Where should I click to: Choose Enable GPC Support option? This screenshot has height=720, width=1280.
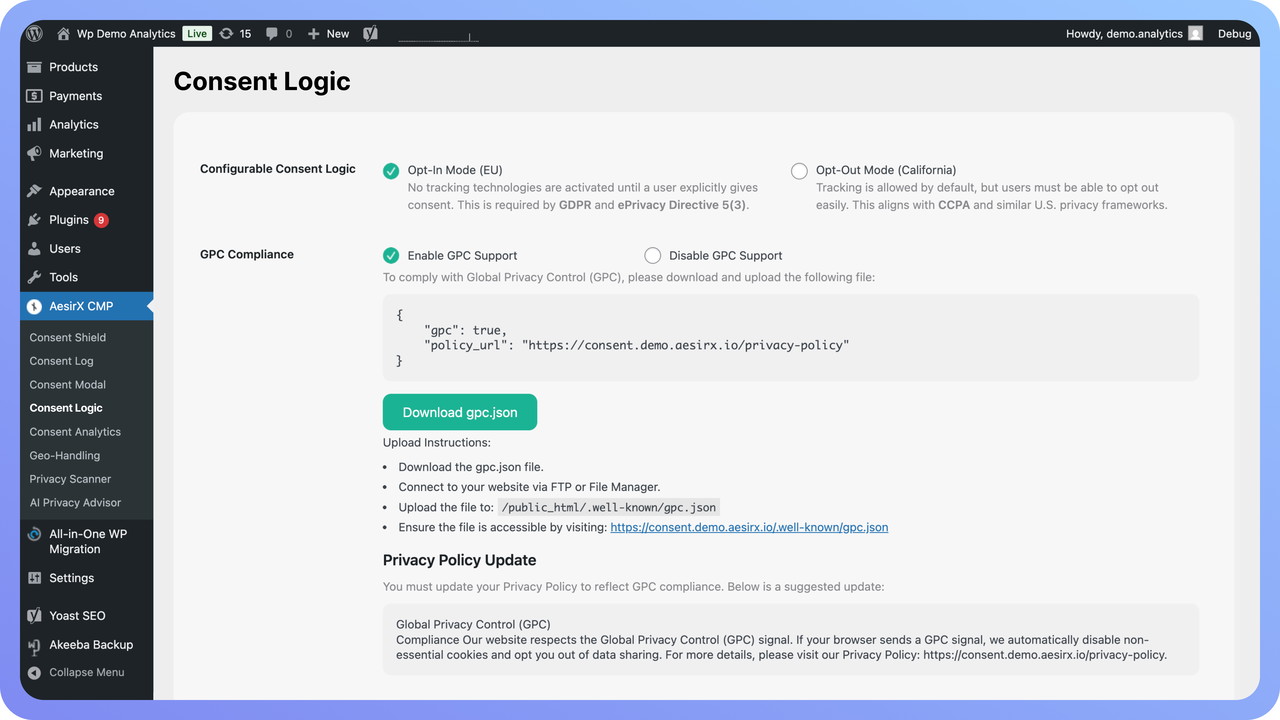point(391,255)
